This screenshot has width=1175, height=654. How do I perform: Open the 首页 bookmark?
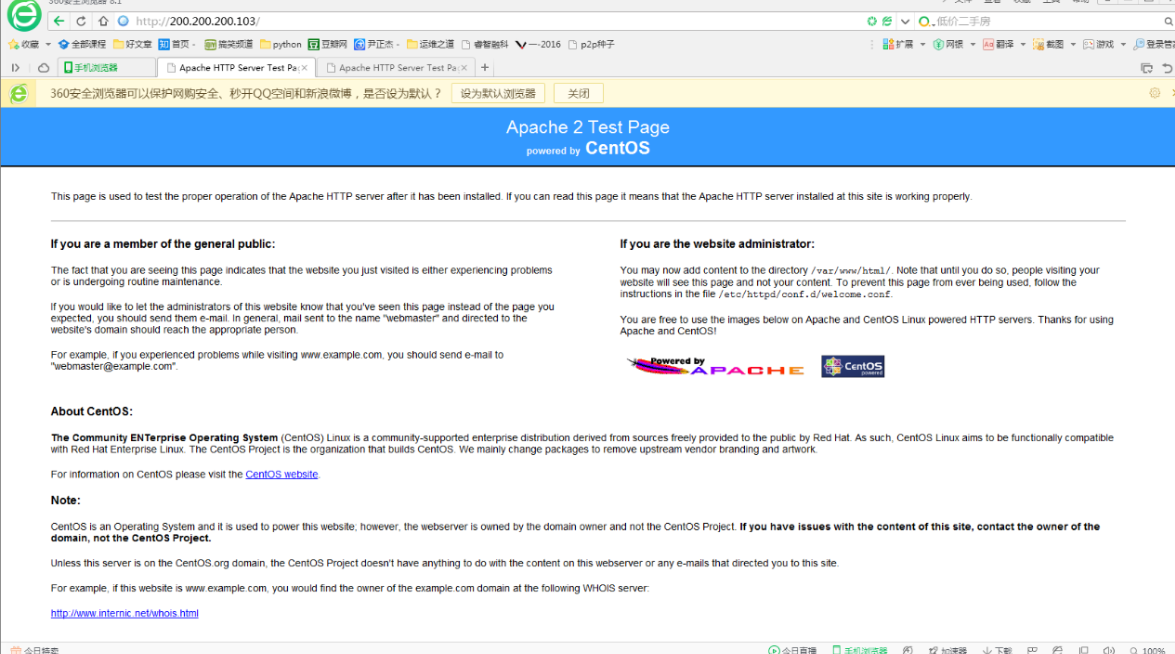(x=177, y=44)
